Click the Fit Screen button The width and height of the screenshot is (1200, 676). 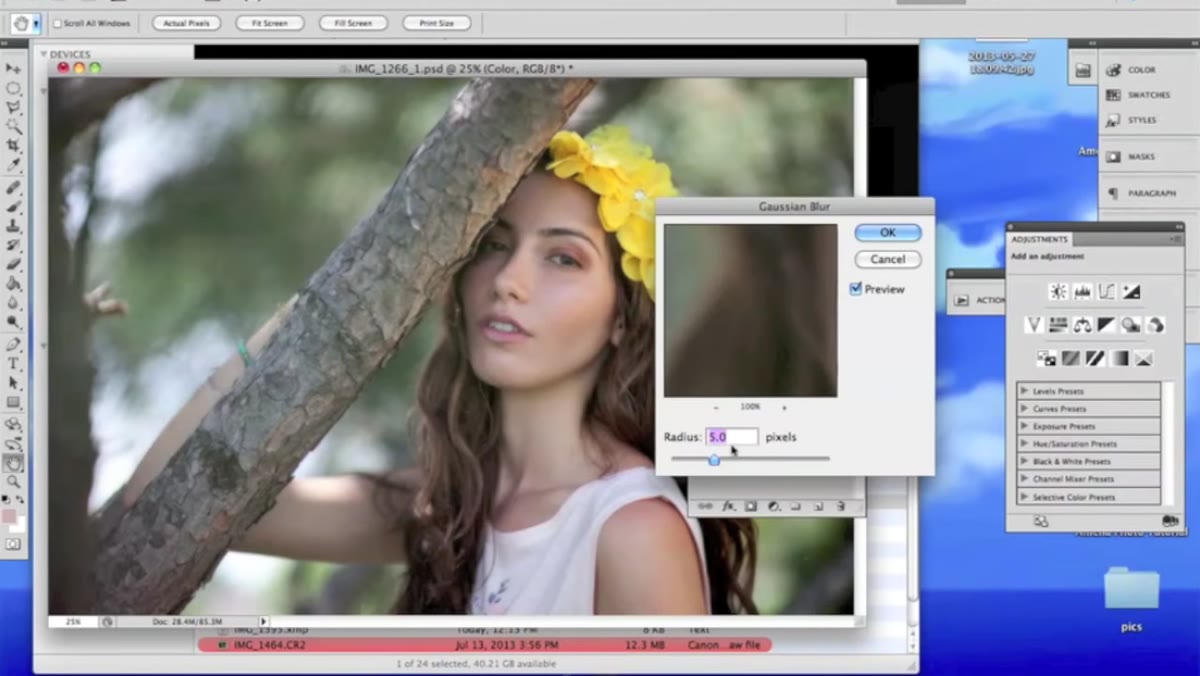point(270,23)
